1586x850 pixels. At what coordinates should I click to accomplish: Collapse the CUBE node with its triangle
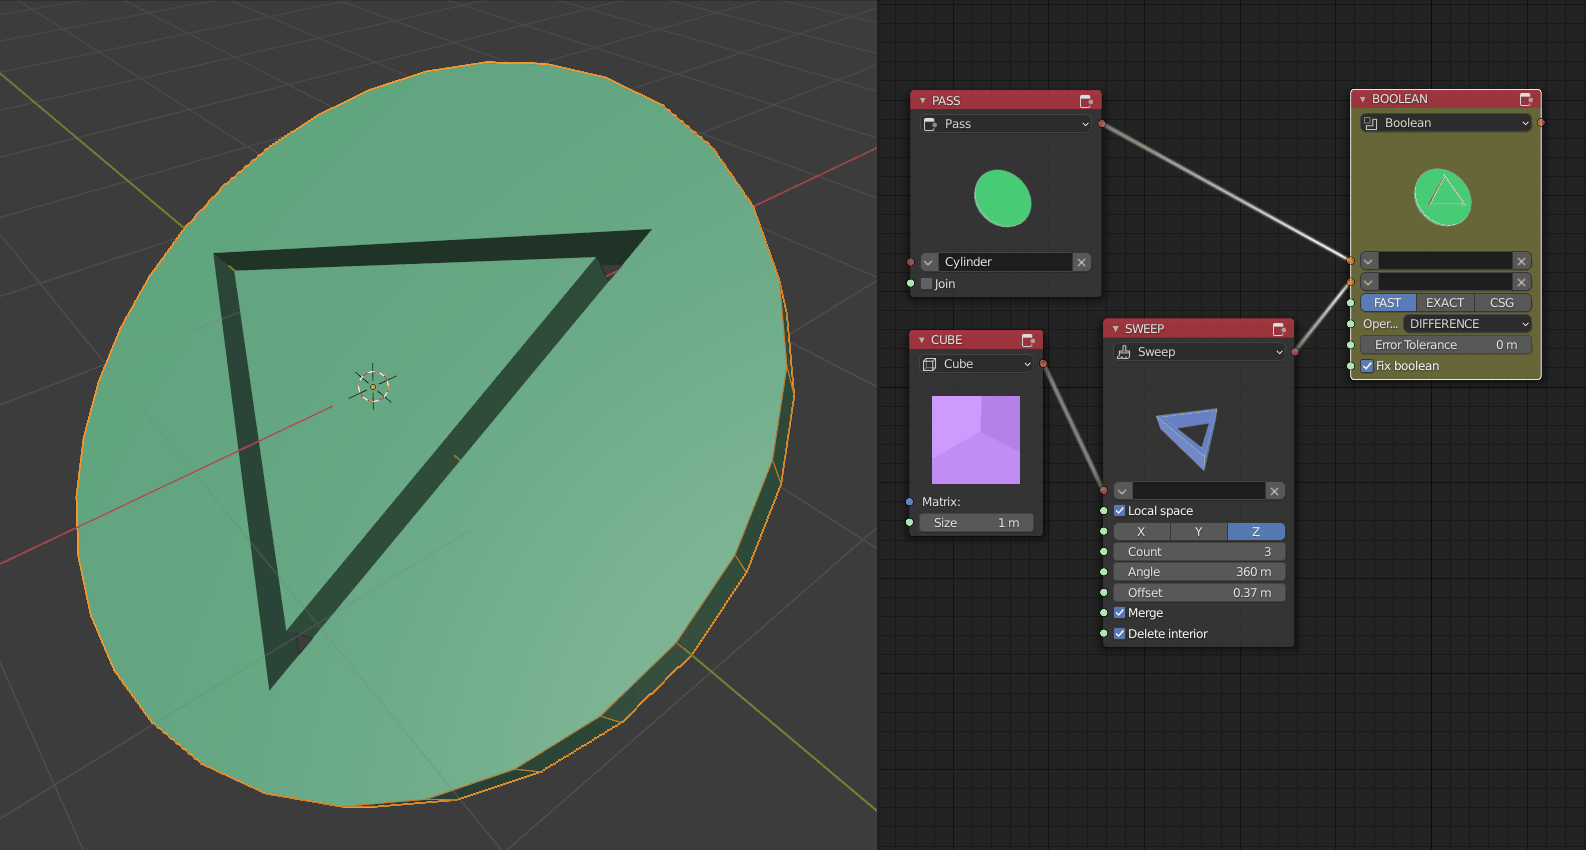(922, 340)
